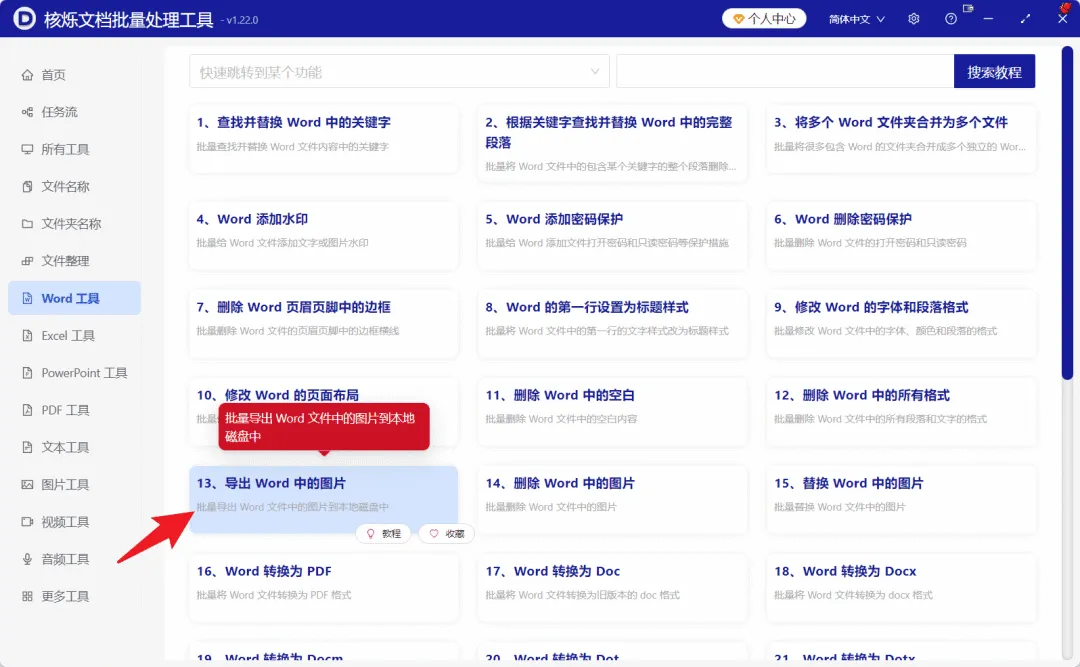
Task: Click the task flow icon beside 任务流
Action: point(27,112)
